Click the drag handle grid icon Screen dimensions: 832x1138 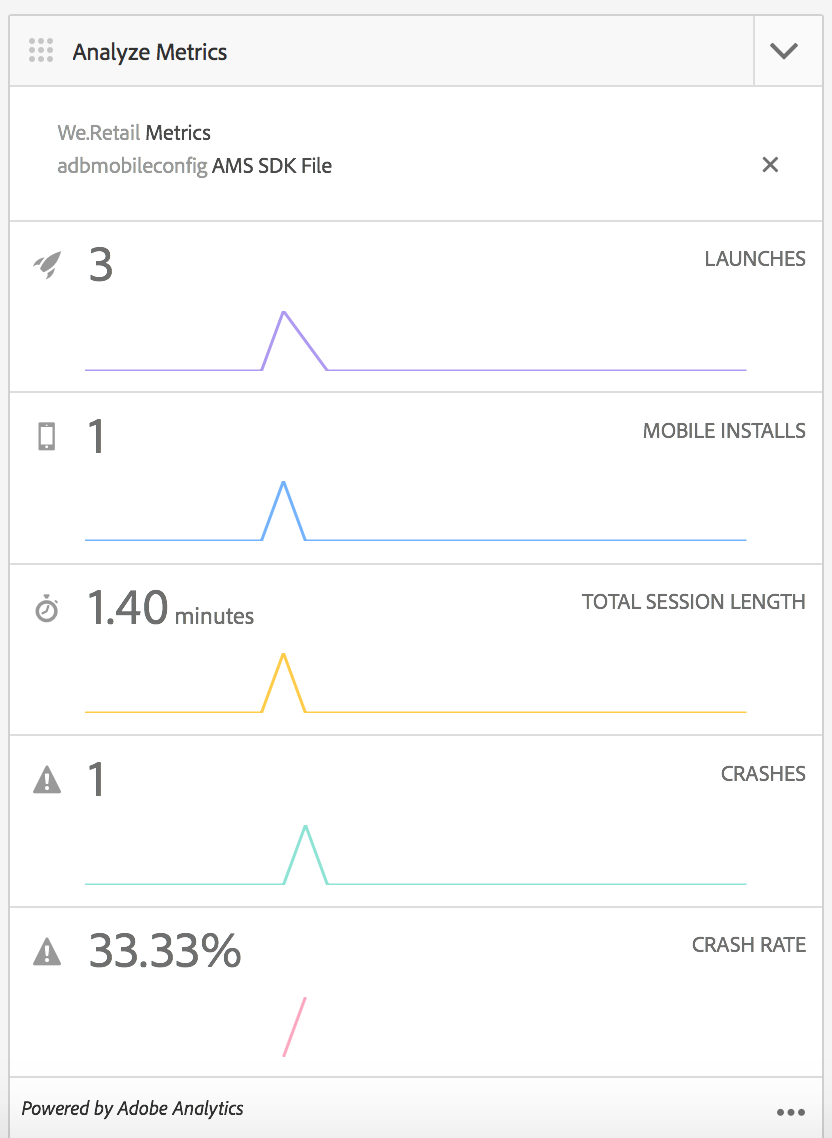pyautogui.click(x=41, y=51)
